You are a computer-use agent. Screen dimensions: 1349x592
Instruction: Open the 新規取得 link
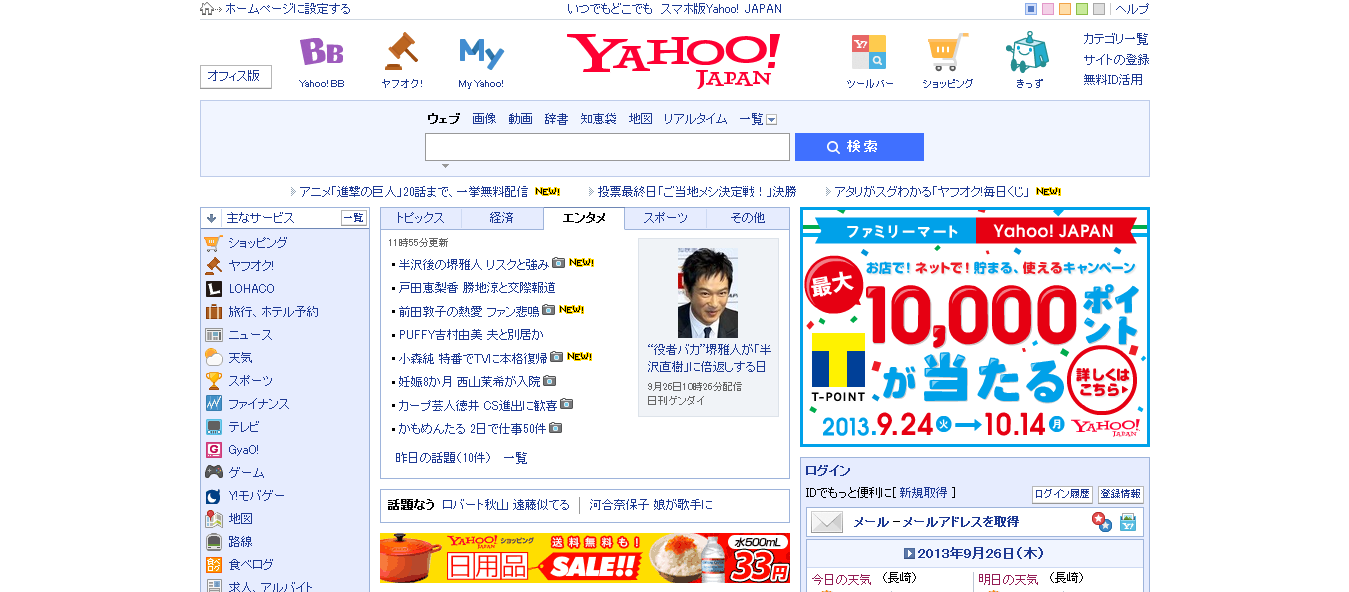coord(924,493)
